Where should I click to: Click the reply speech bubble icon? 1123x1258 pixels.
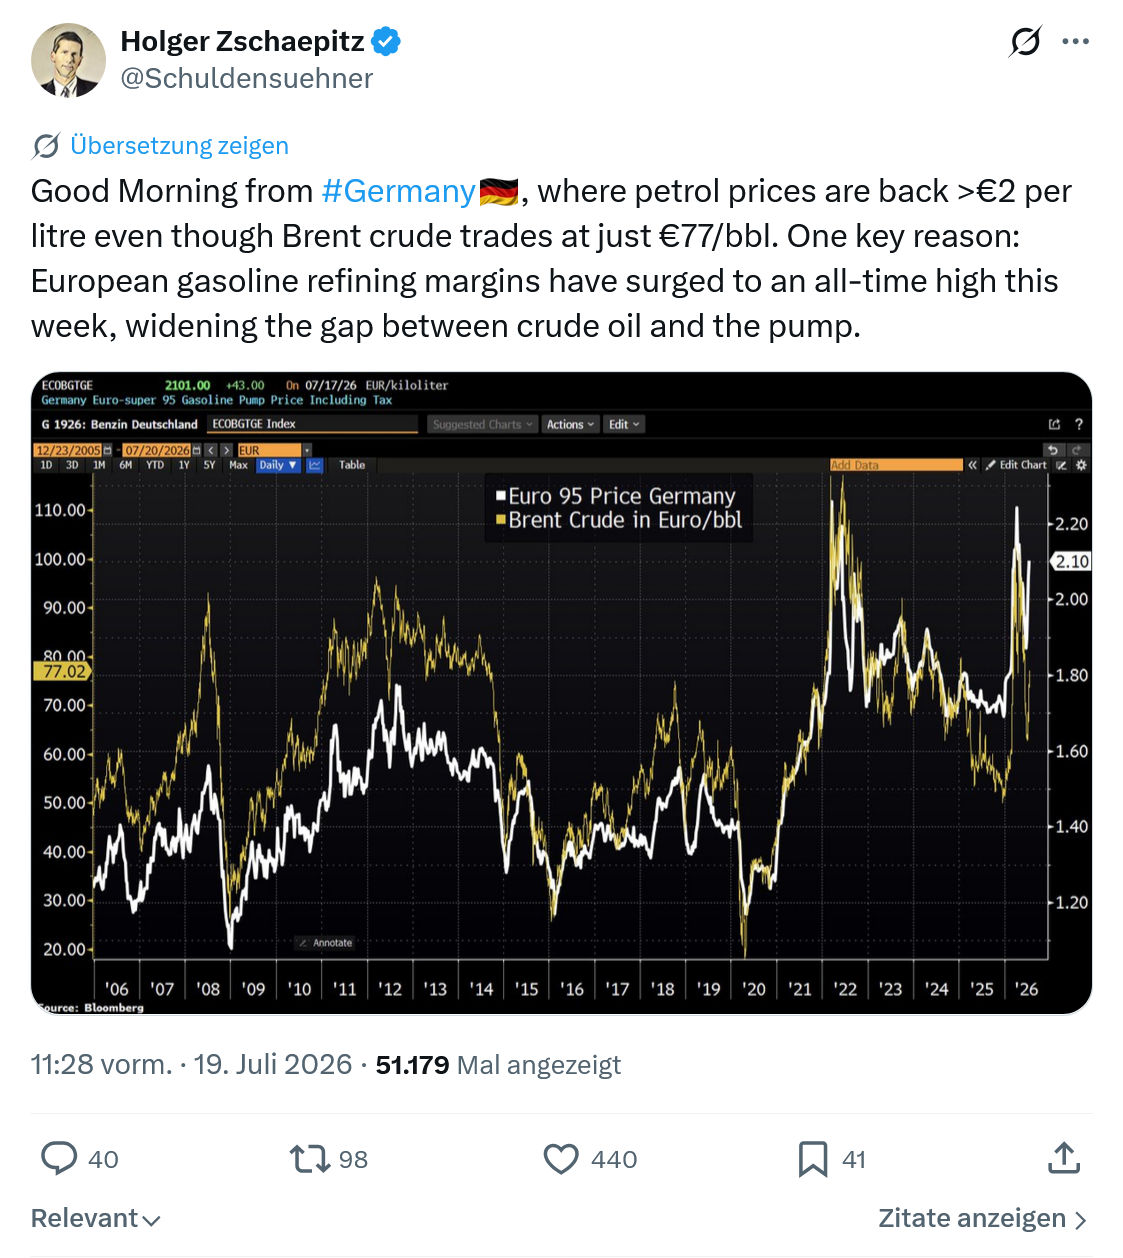coord(59,1158)
